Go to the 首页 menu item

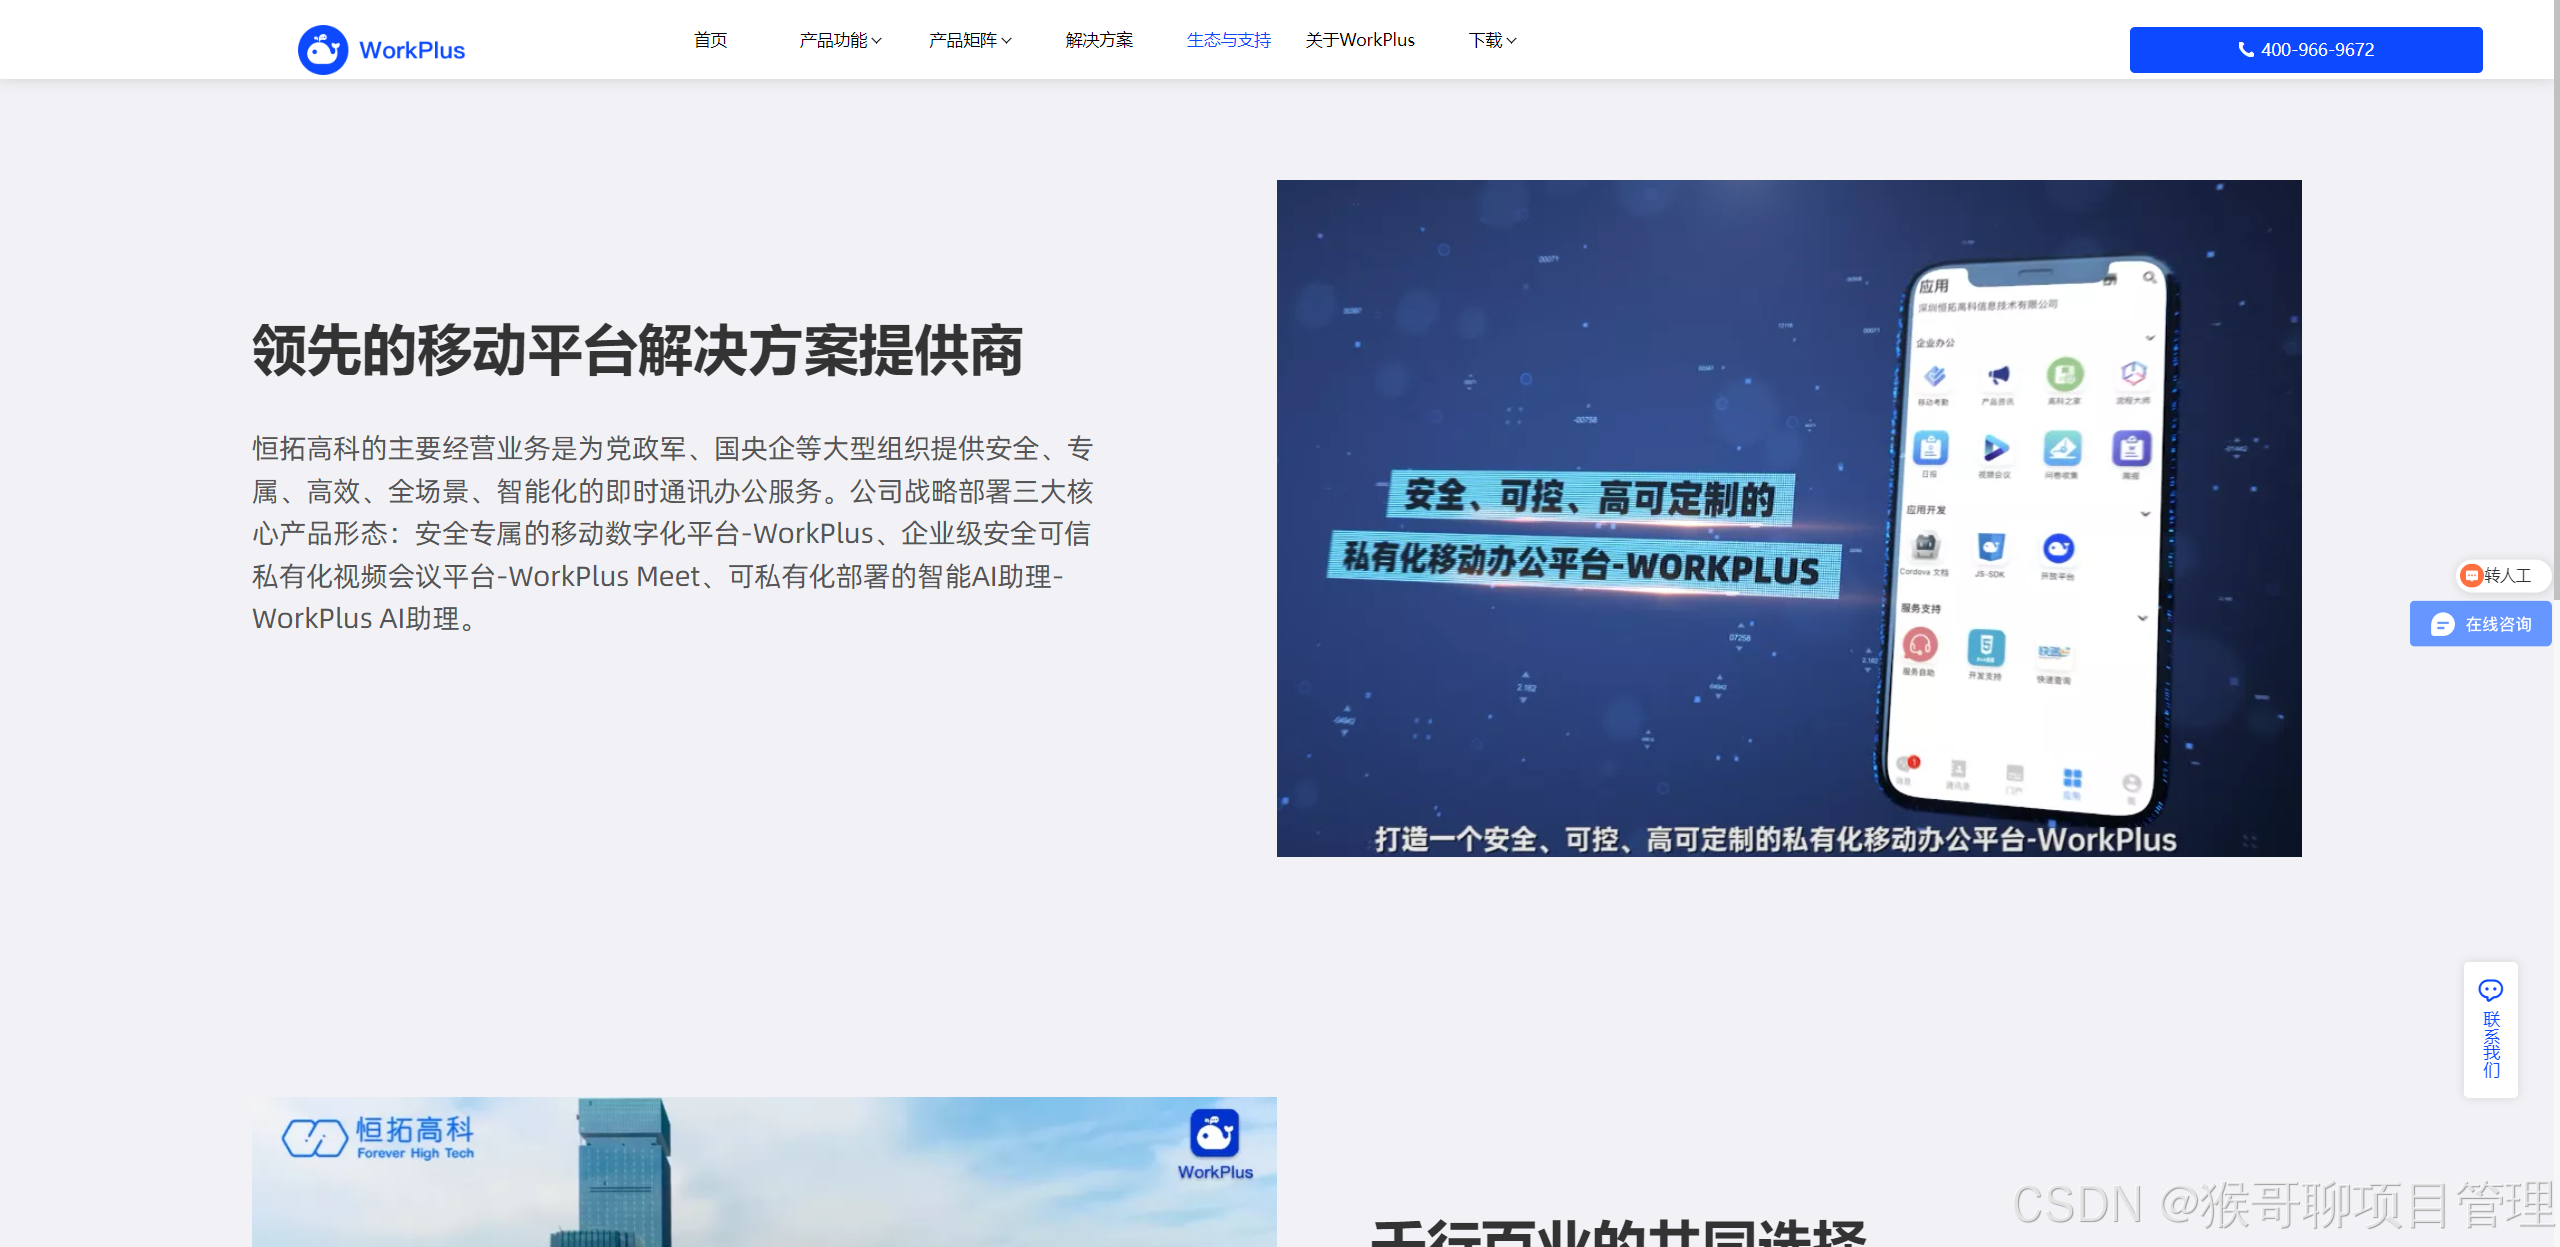point(710,40)
